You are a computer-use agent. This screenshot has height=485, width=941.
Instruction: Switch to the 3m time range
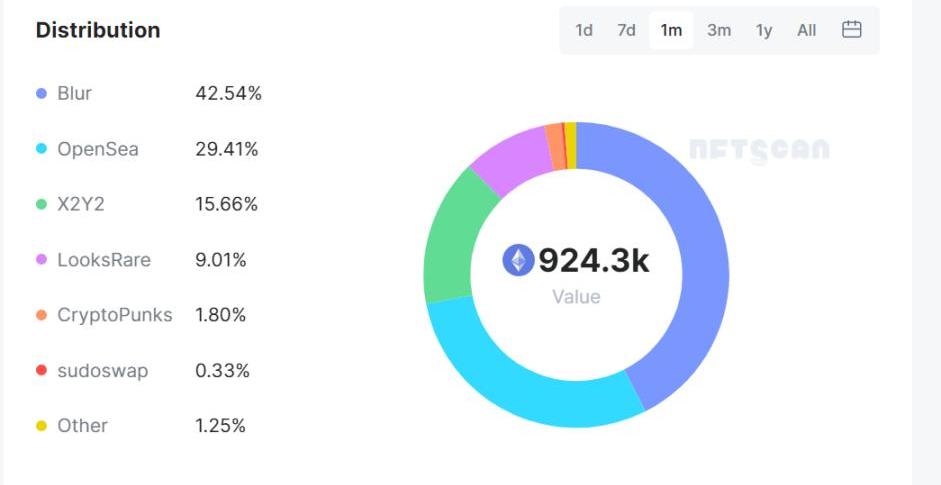point(719,30)
